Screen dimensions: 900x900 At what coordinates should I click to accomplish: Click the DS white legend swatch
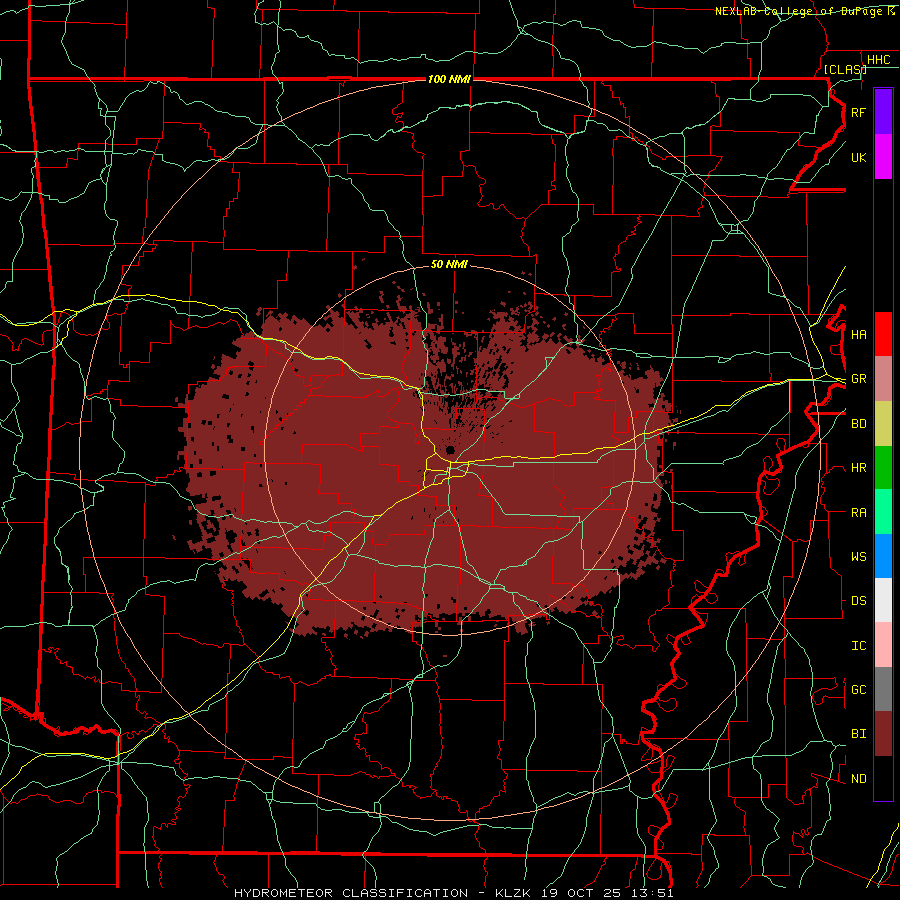[x=883, y=600]
